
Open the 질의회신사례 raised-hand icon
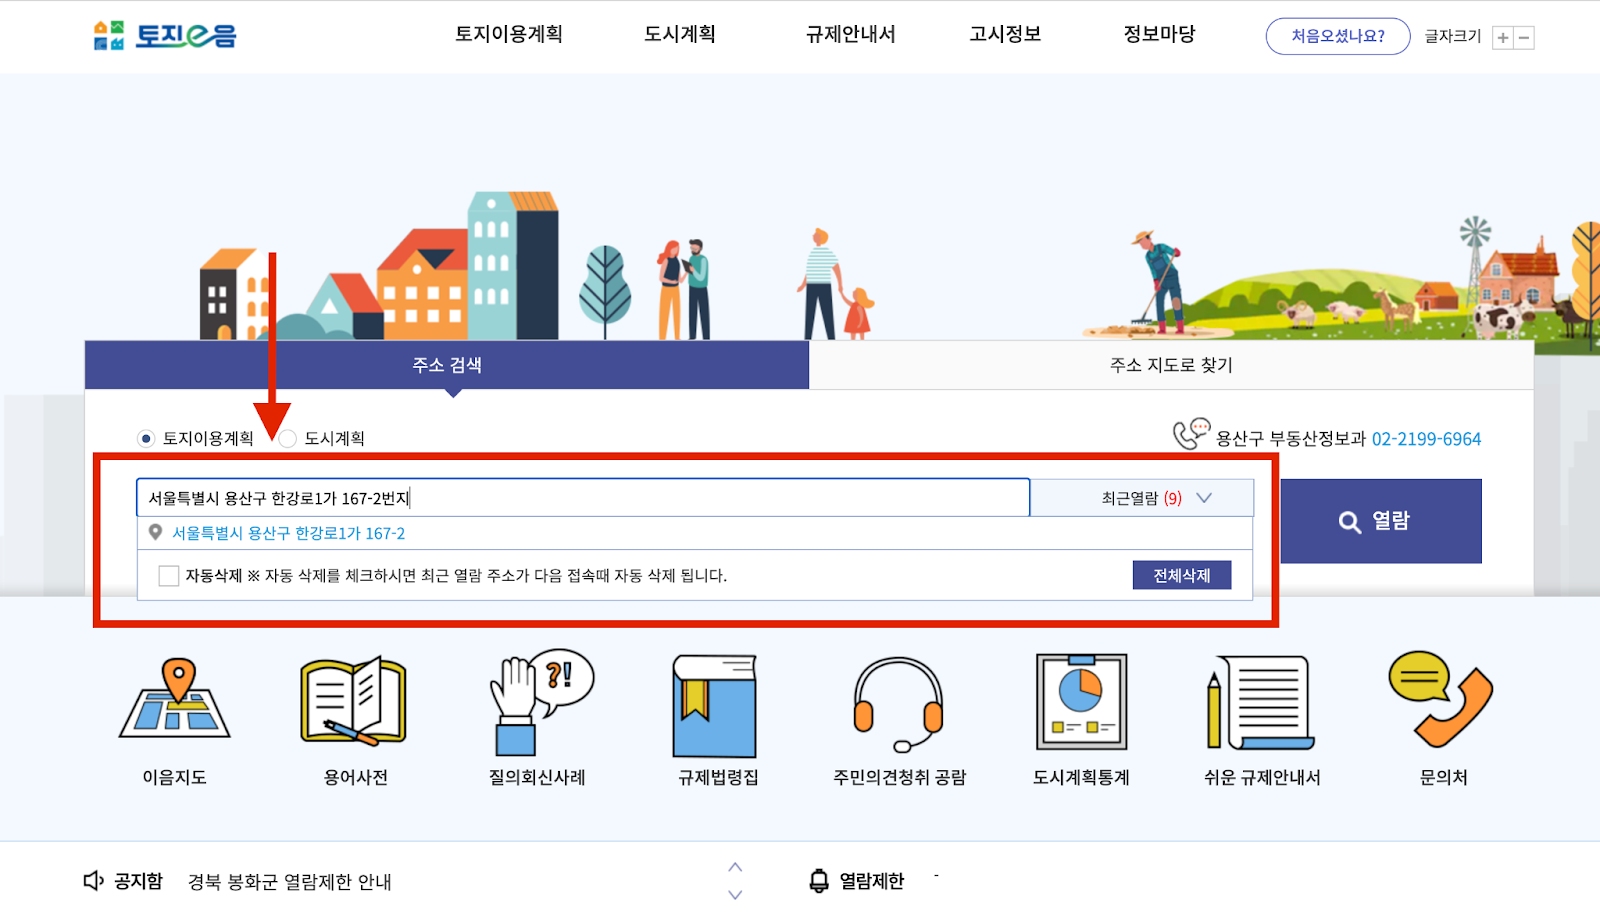tap(541, 702)
